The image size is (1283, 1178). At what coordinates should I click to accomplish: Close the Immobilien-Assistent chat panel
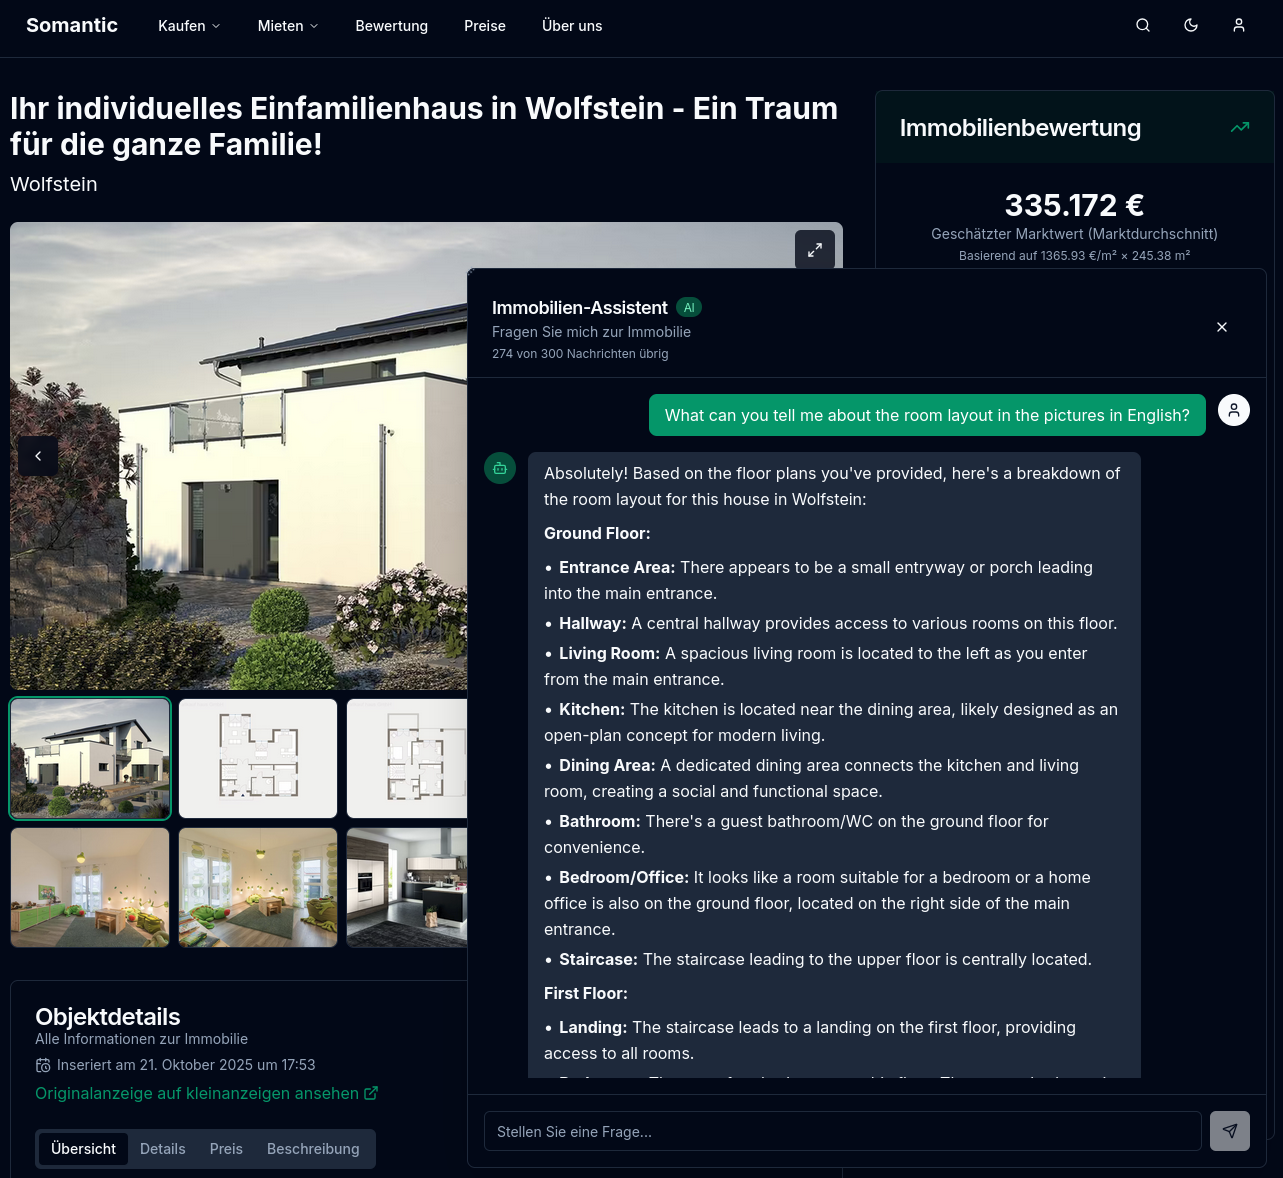tap(1222, 327)
